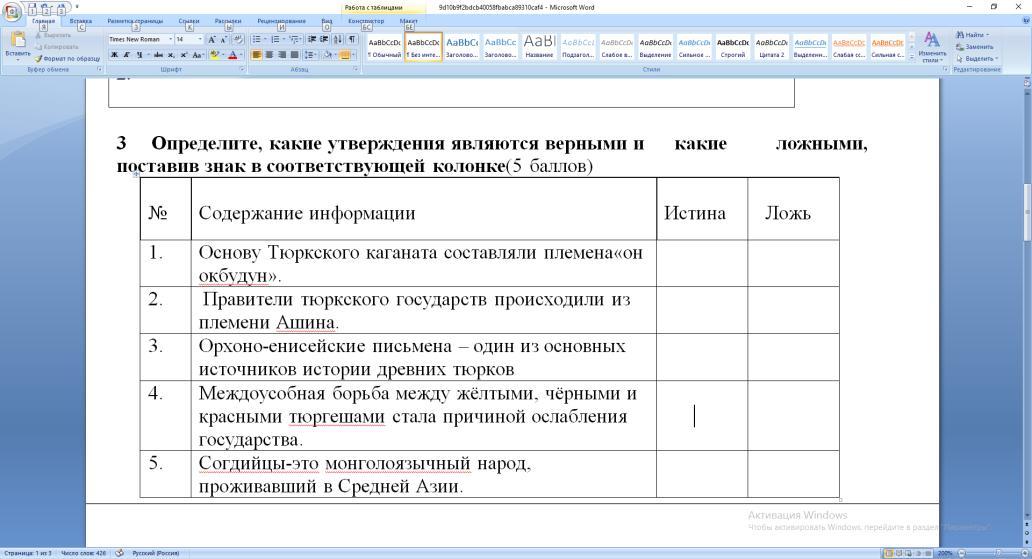Viewport: 1032px width, 559px height.
Task: Apply the Обычный style
Action: tap(384, 47)
